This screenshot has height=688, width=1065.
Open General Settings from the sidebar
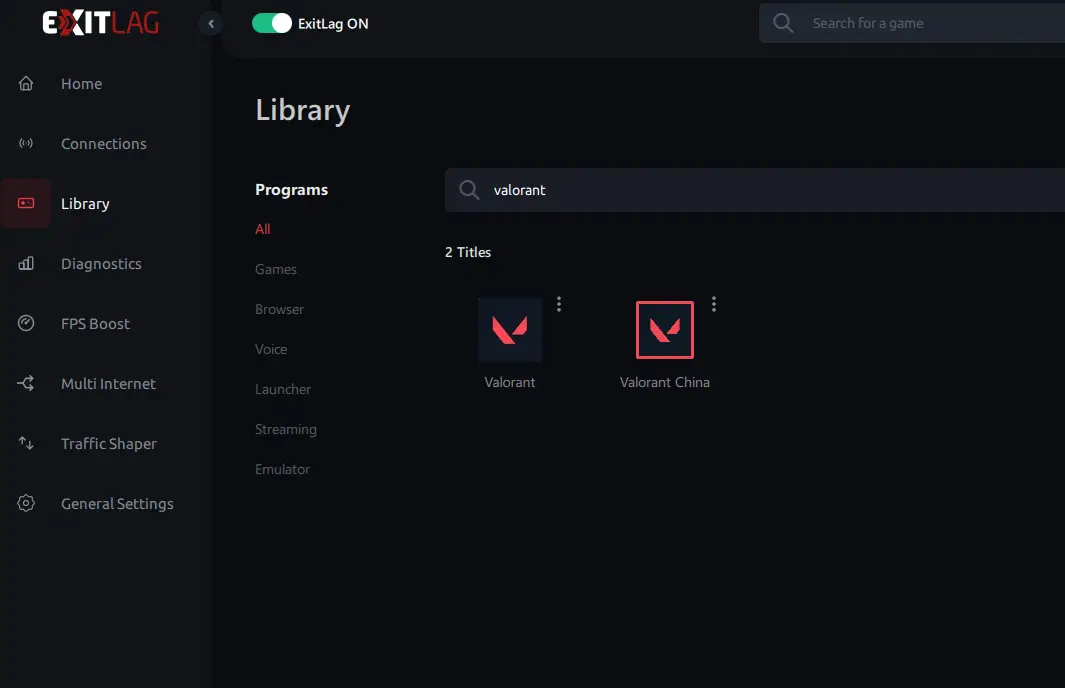coord(116,504)
